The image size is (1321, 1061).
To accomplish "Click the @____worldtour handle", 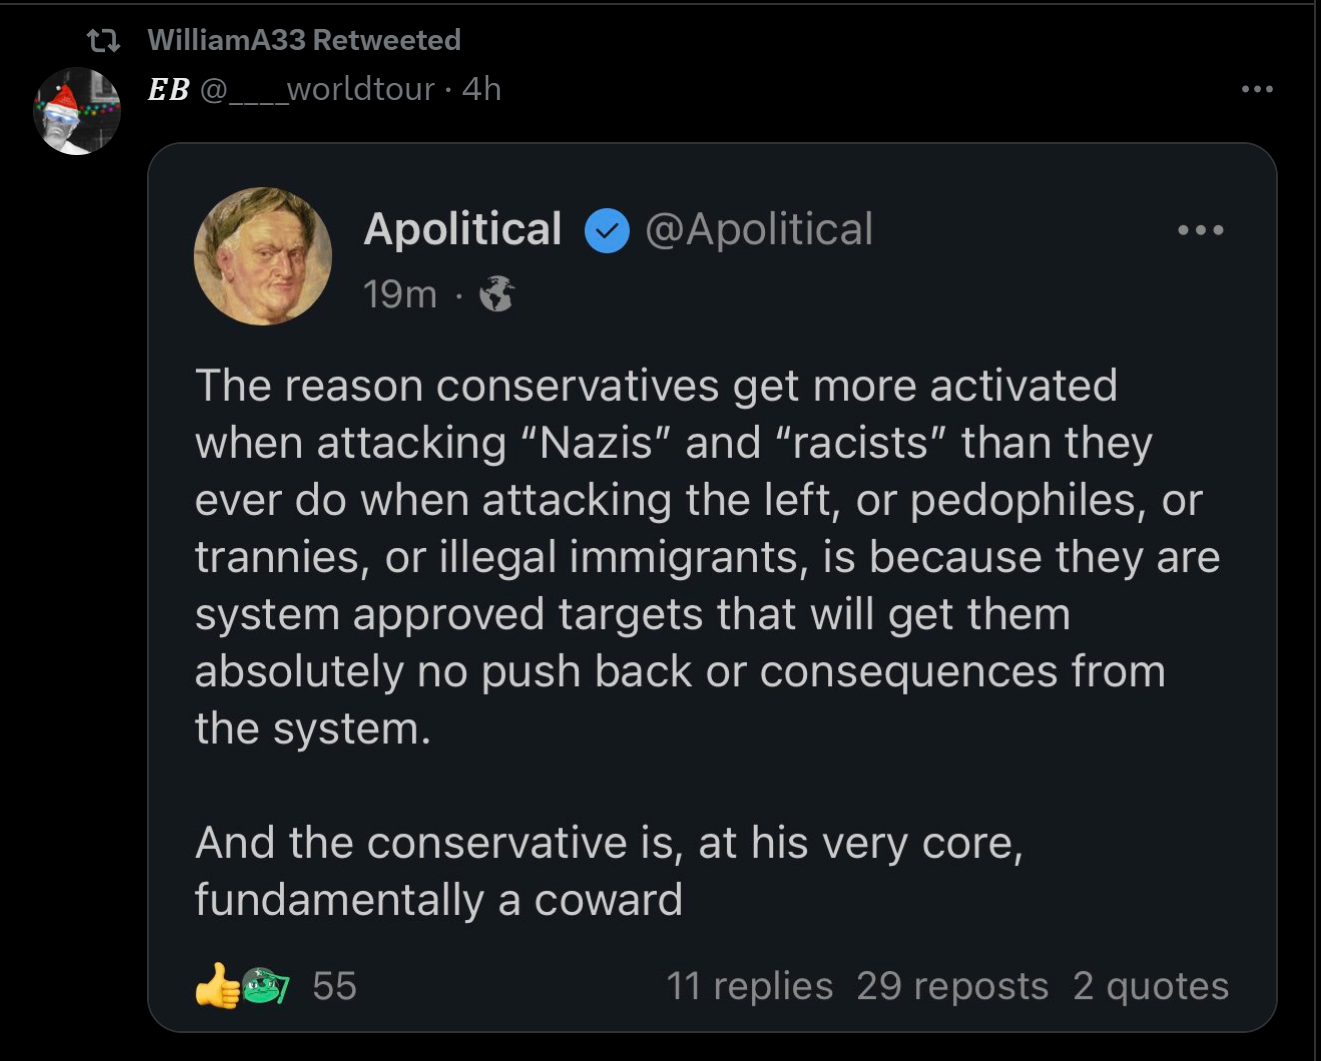I will pyautogui.click(x=317, y=89).
